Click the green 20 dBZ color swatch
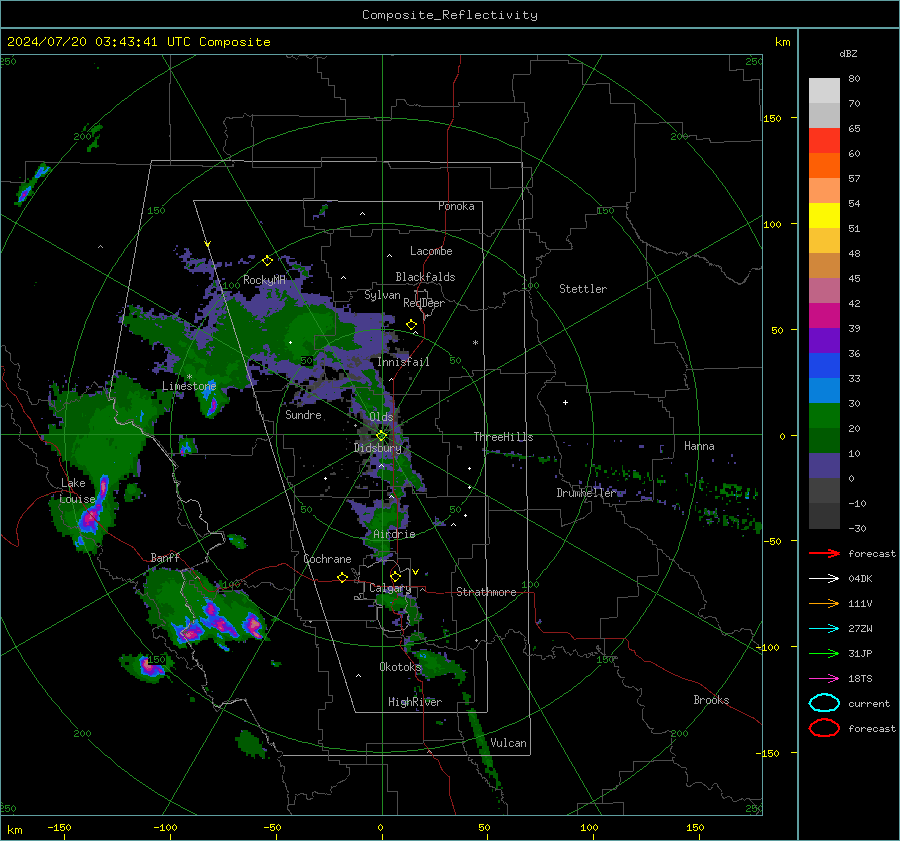The image size is (900, 841). coord(824,416)
